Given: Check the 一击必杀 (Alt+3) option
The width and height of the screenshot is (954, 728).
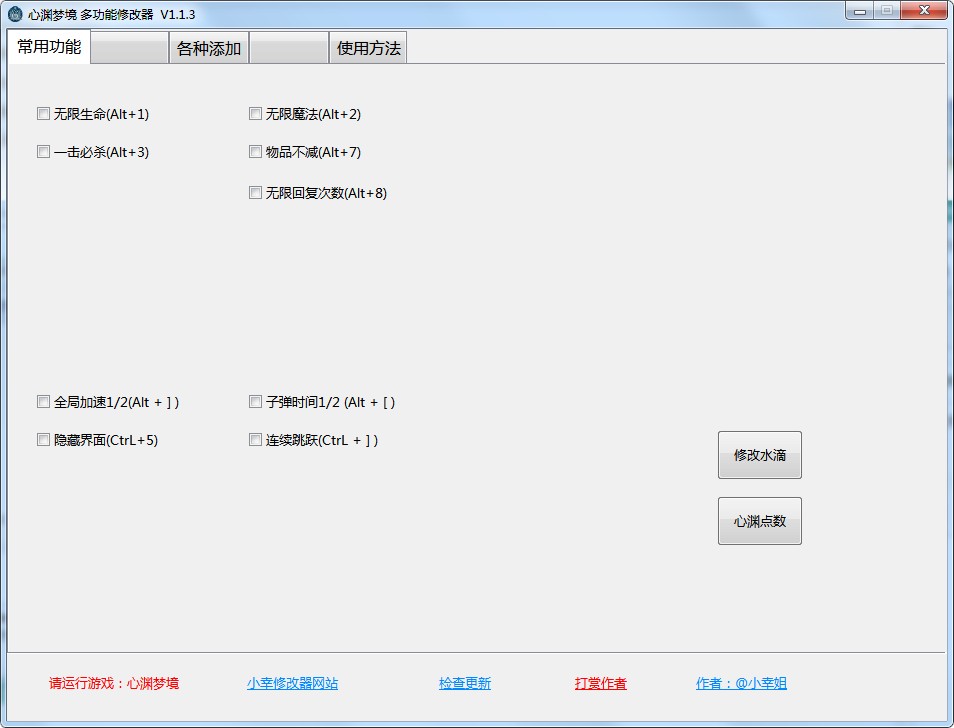Looking at the screenshot, I should pos(43,152).
